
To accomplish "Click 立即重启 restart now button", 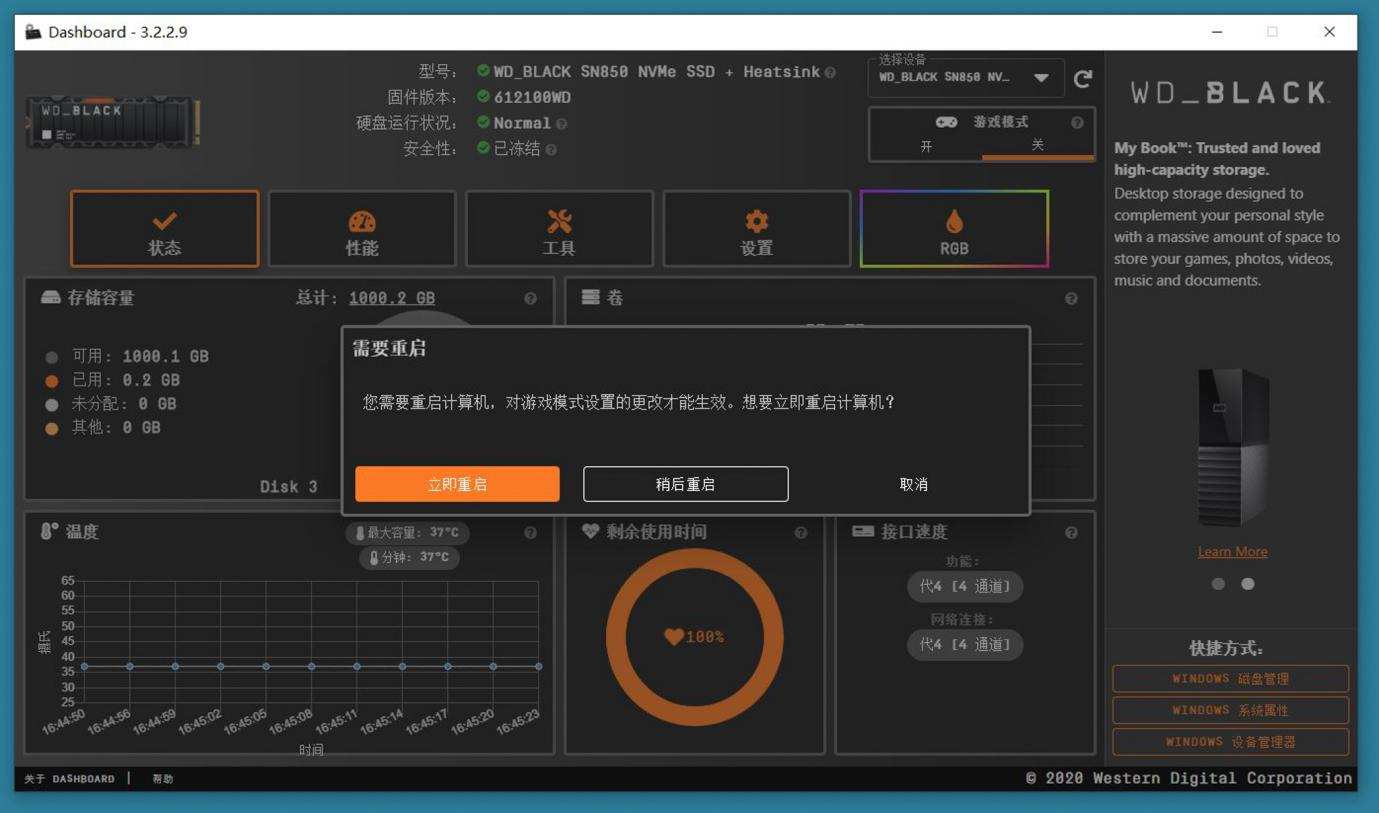I will [x=457, y=484].
